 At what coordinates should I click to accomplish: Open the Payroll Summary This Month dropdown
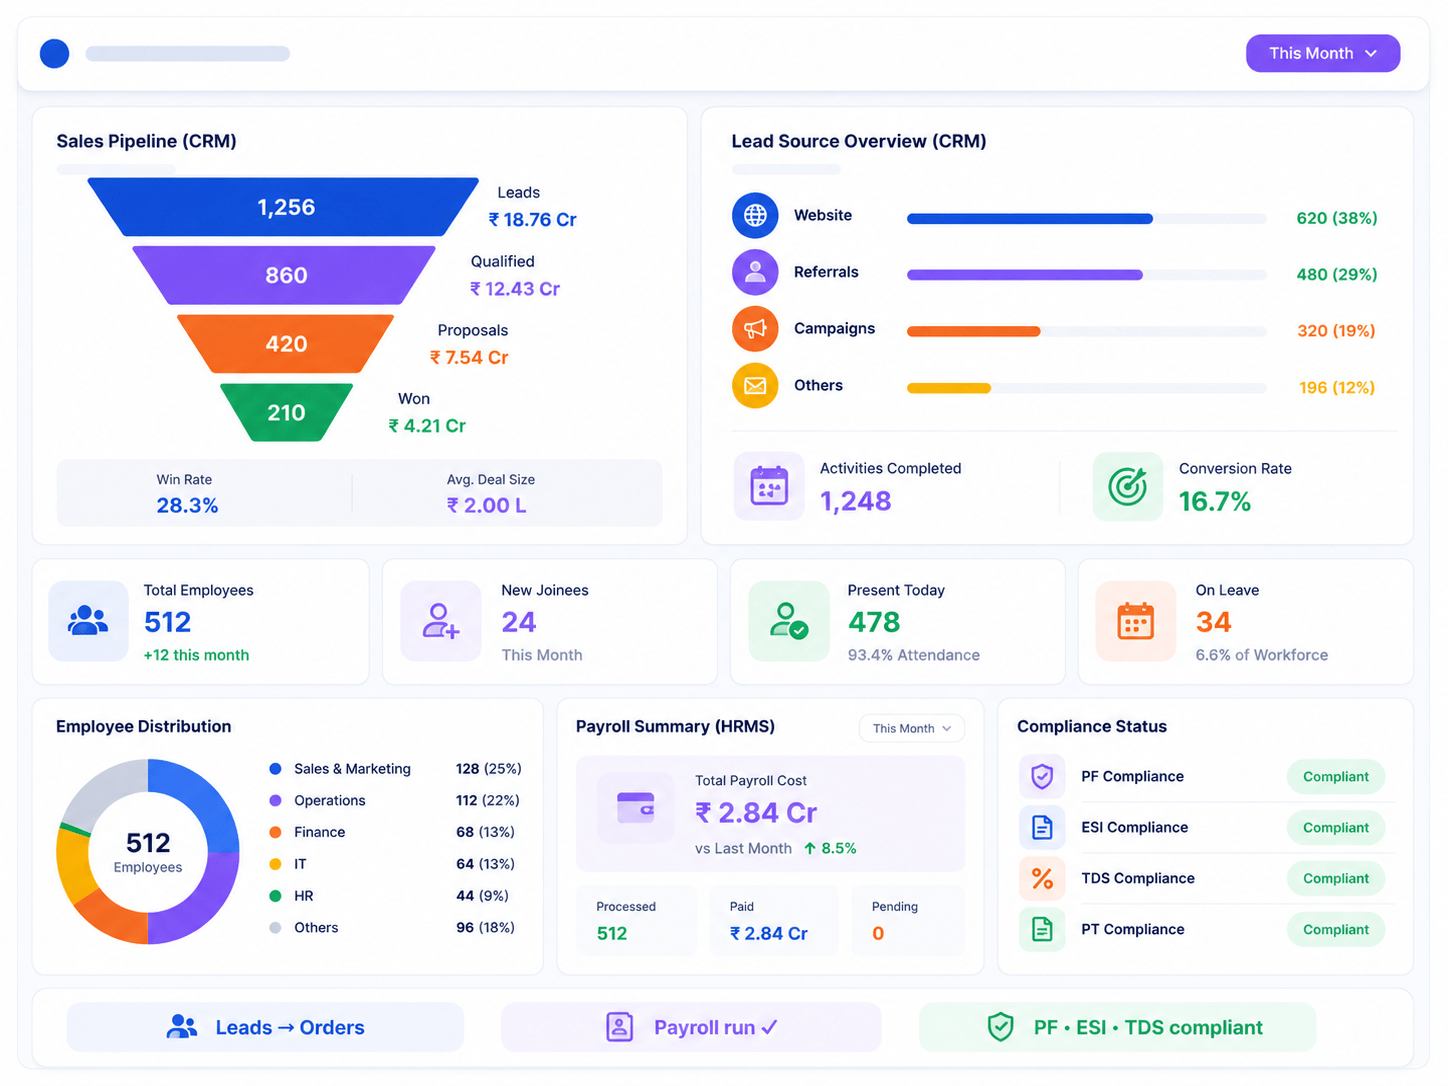coord(912,728)
